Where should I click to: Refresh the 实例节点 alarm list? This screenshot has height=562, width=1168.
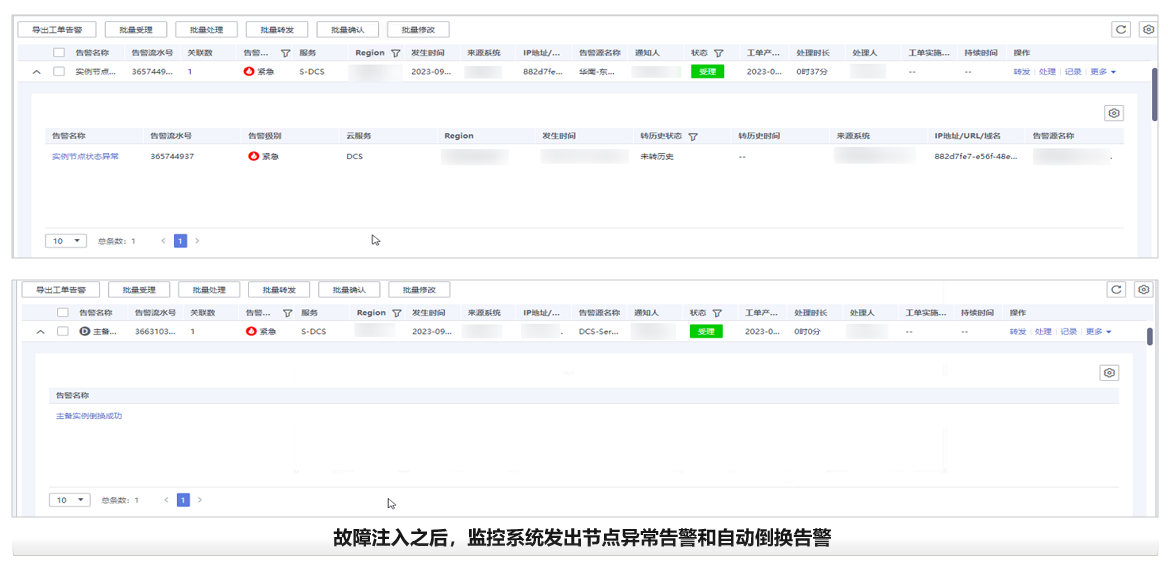1120,29
